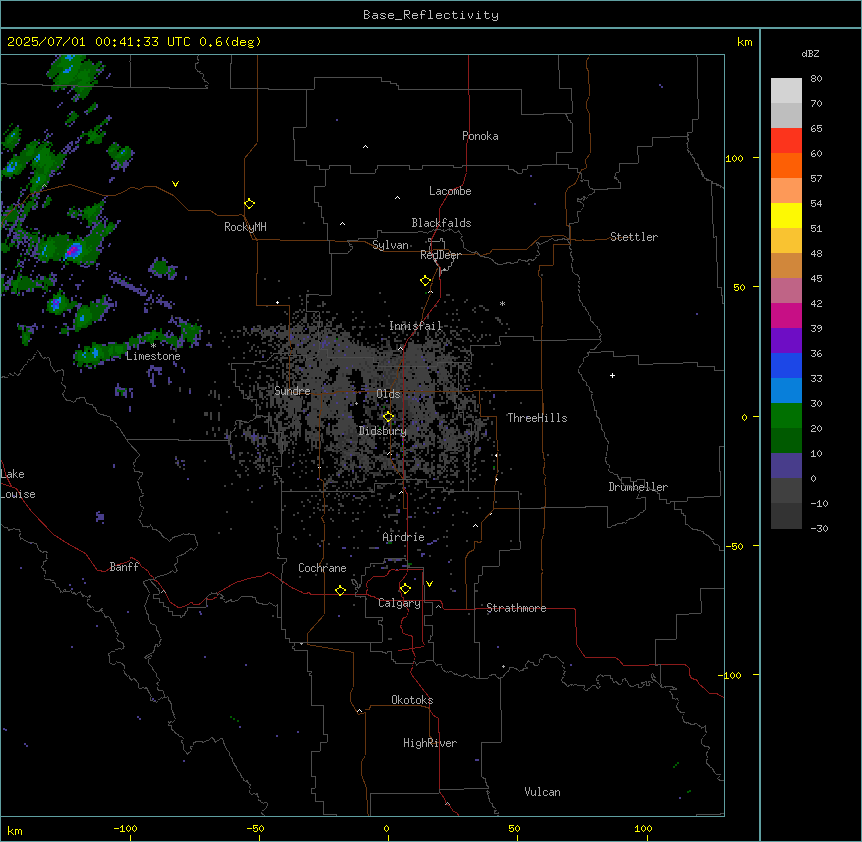Click the Banff label
The image size is (862, 842).
tap(124, 567)
